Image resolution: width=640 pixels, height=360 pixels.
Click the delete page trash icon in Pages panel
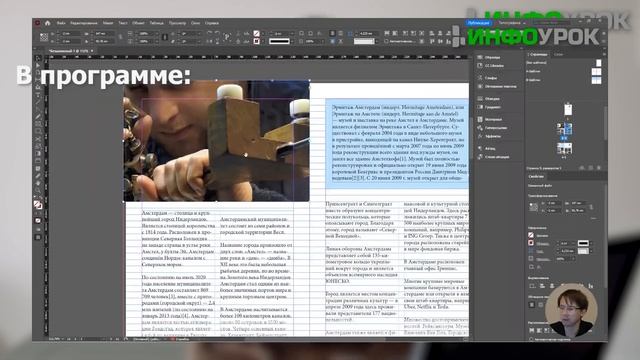[x=599, y=167]
